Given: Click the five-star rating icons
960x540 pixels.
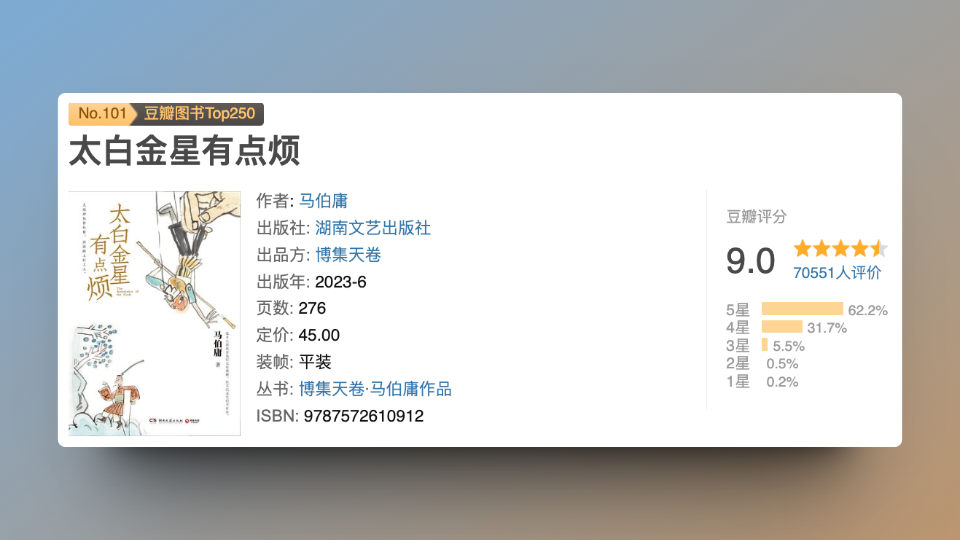Looking at the screenshot, I should point(840,248).
